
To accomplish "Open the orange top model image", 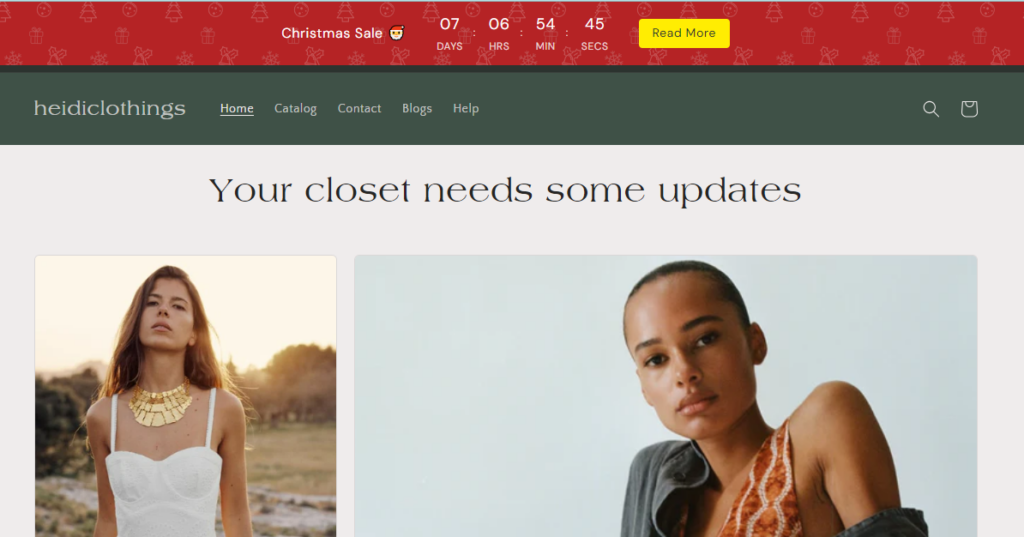I will pos(665,397).
